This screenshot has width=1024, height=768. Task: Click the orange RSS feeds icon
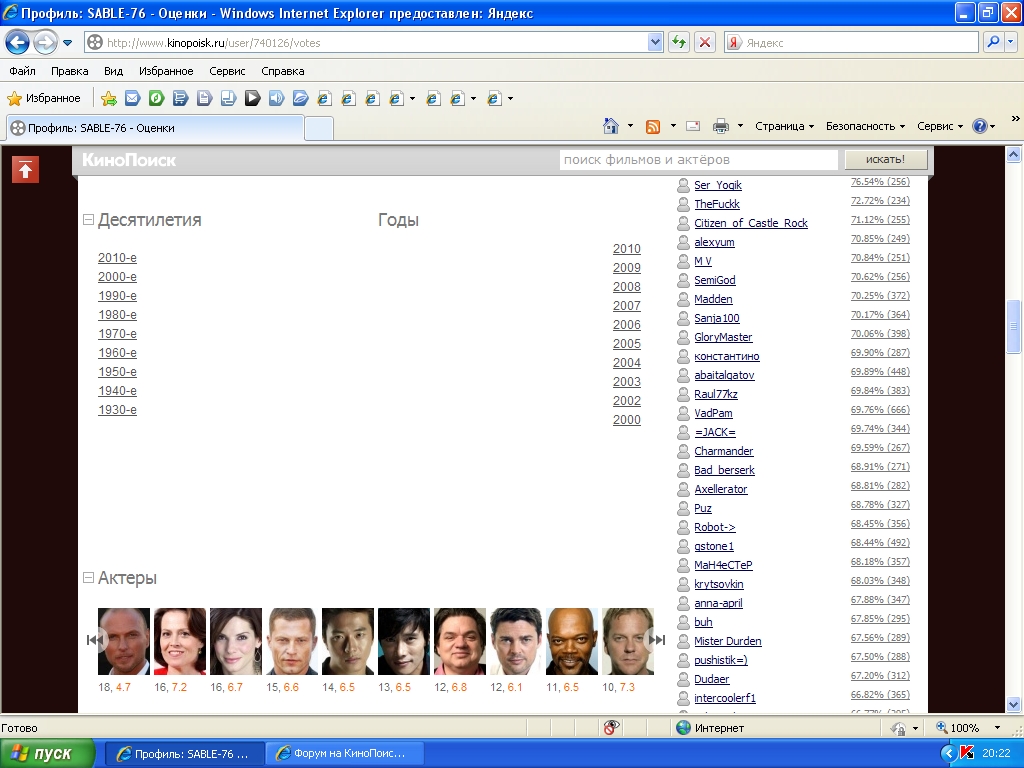(x=653, y=126)
